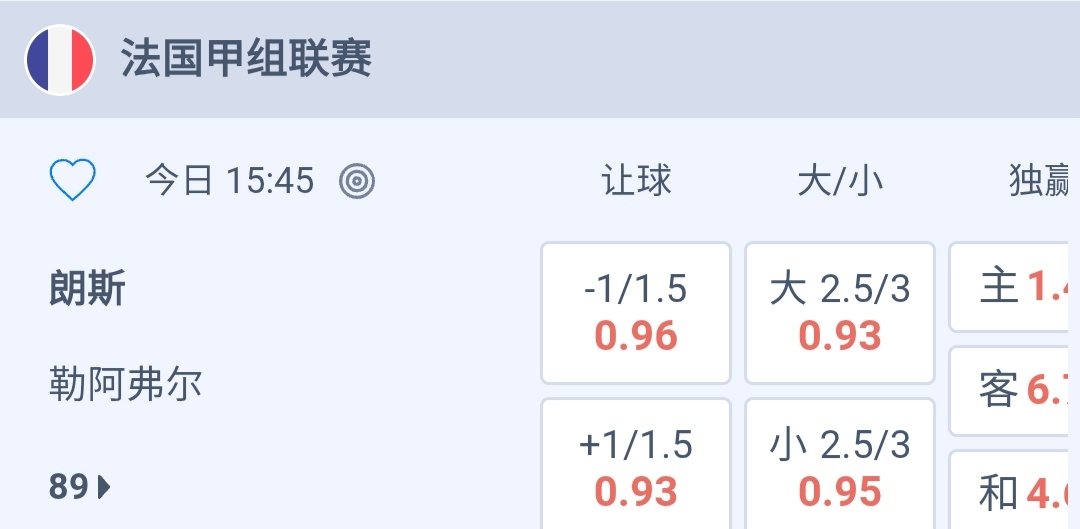Viewport: 1080px width, 529px height.
Task: Open the 法国甲组联赛 league title
Action: pyautogui.click(x=246, y=60)
